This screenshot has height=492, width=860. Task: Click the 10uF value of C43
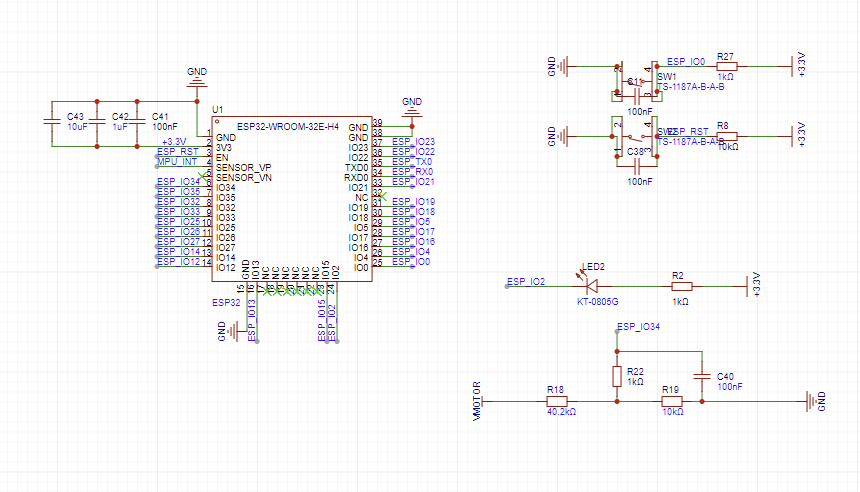77,127
